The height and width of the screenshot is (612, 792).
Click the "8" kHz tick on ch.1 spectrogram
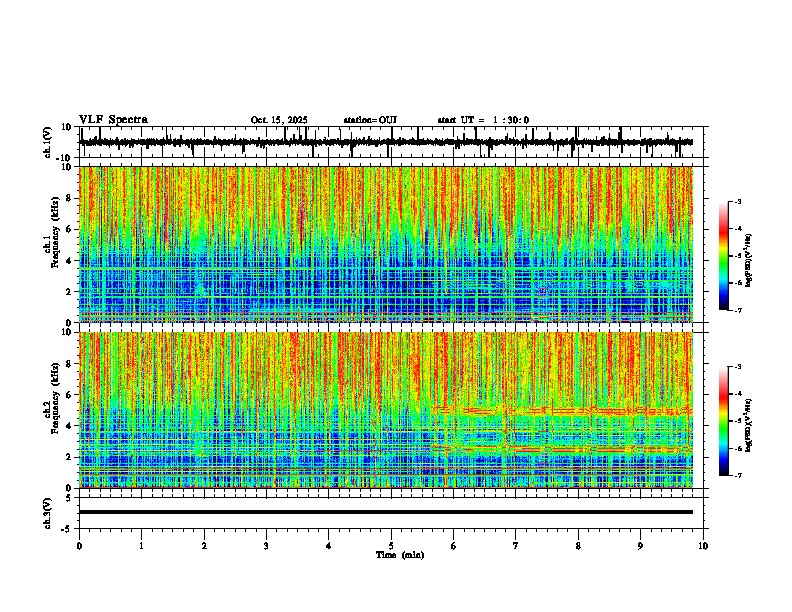[69, 198]
